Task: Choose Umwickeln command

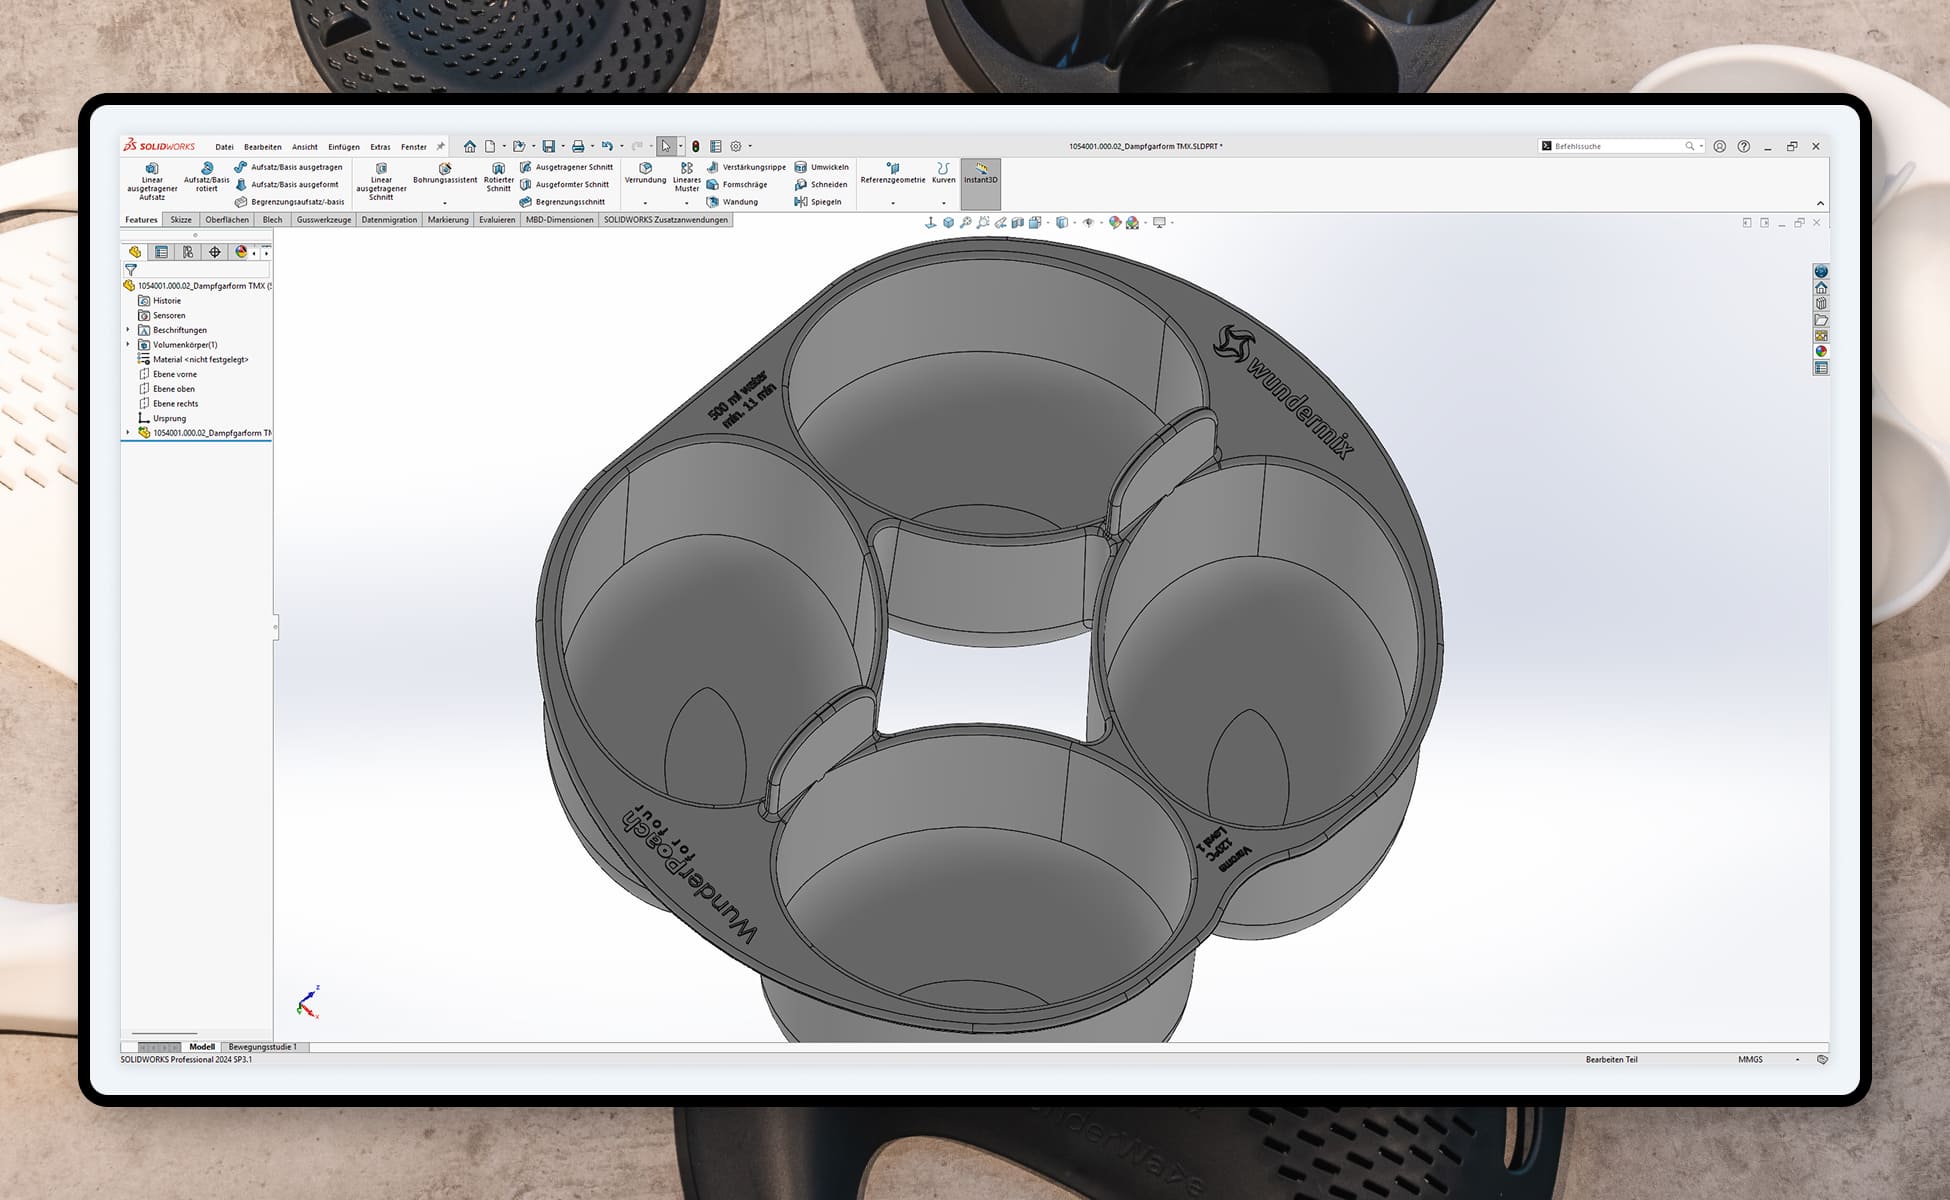Action: tap(821, 167)
